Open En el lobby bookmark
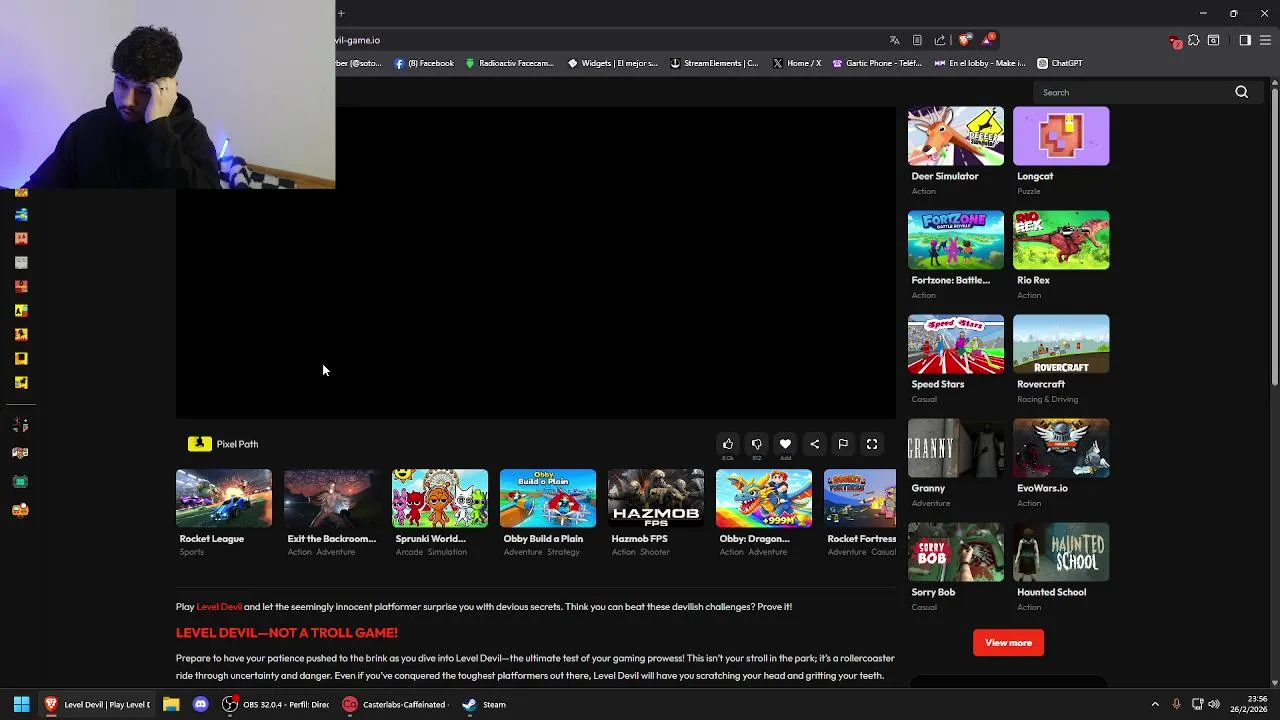1280x720 pixels. [980, 63]
